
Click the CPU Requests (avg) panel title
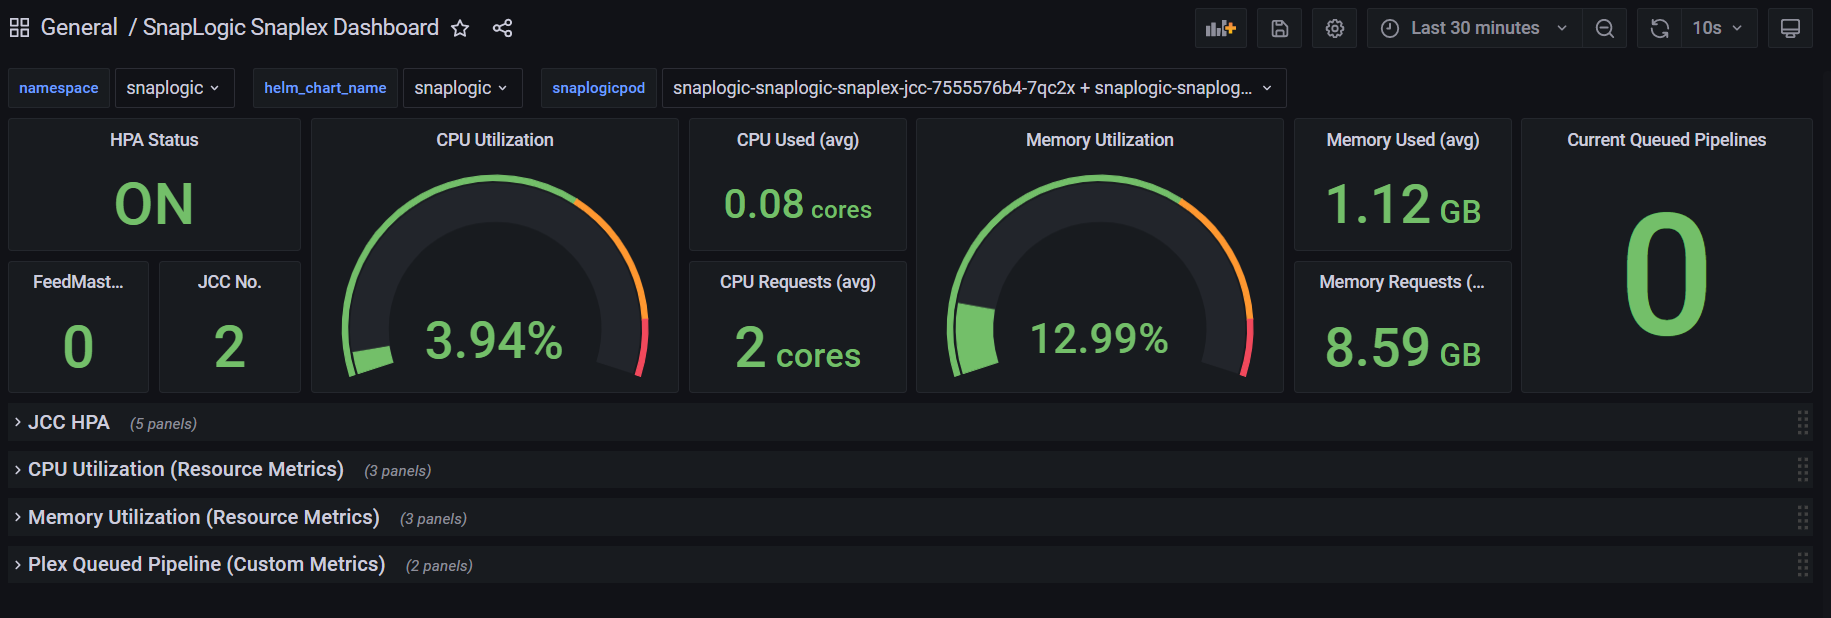(x=798, y=282)
